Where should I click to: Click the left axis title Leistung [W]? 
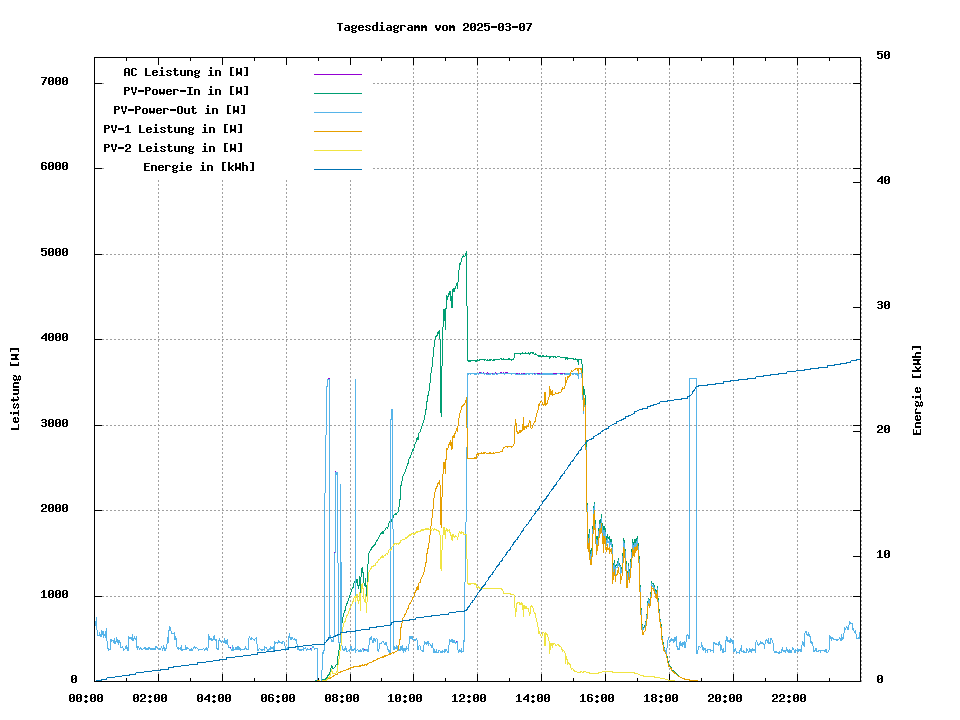[x=16, y=388]
